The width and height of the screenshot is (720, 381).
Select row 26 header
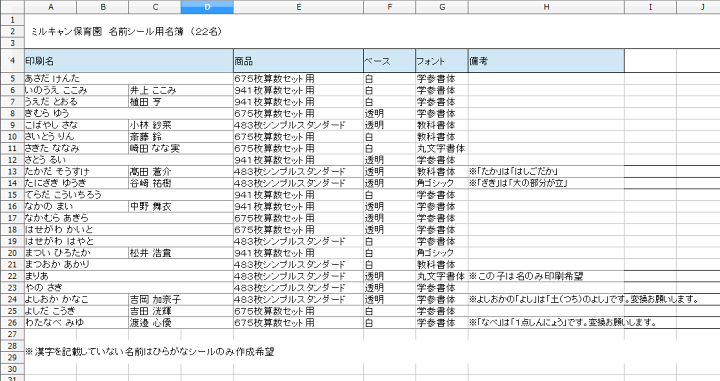tap(12, 322)
